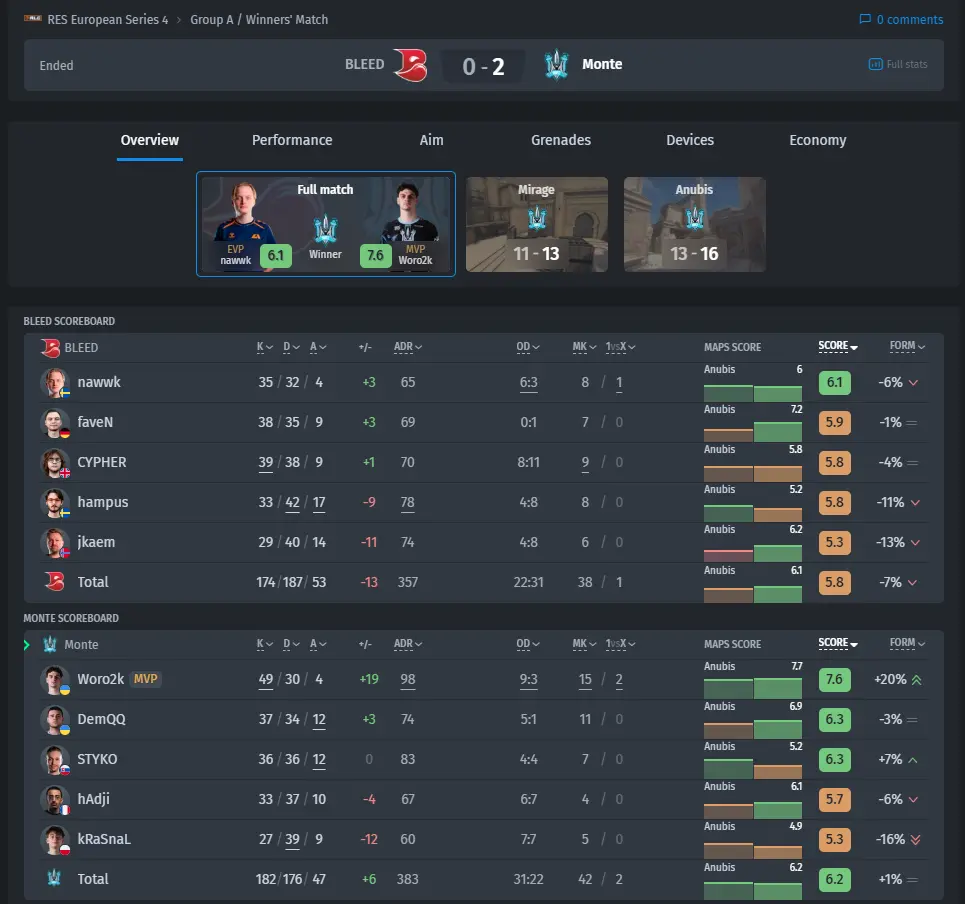Open hAdji player avatar
The height and width of the screenshot is (904, 965).
55,799
